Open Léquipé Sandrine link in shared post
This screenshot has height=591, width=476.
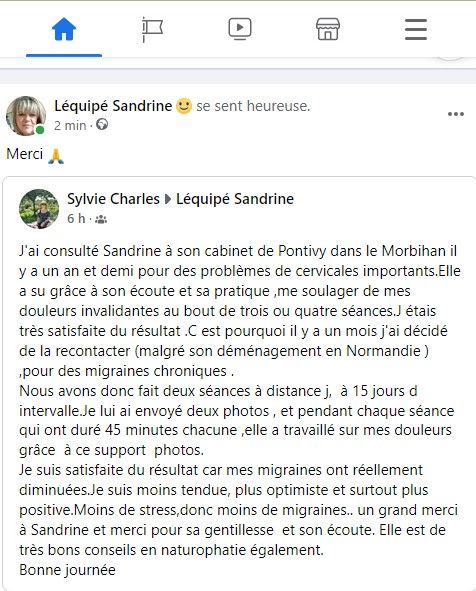click(x=235, y=199)
